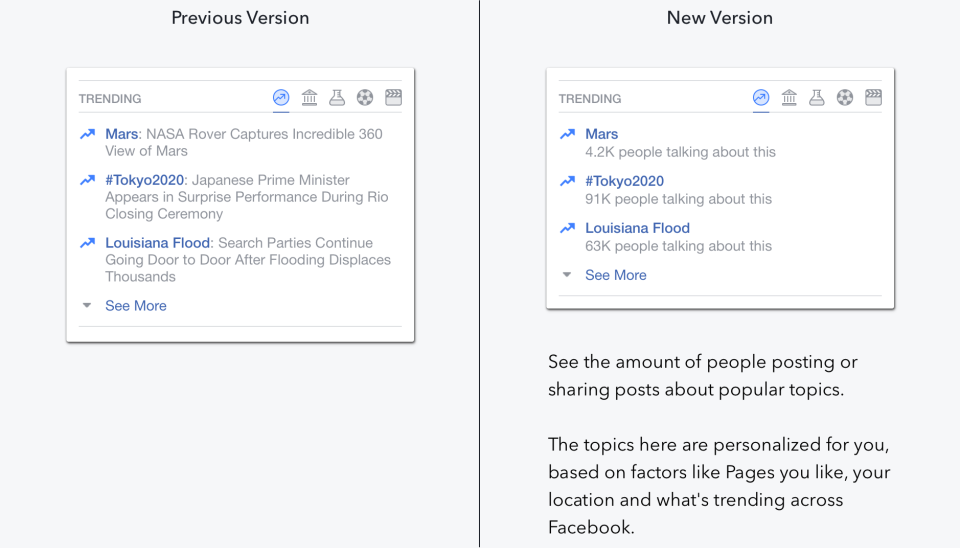
Task: Select Top Trends icon in New Version panel
Action: pyautogui.click(x=761, y=97)
